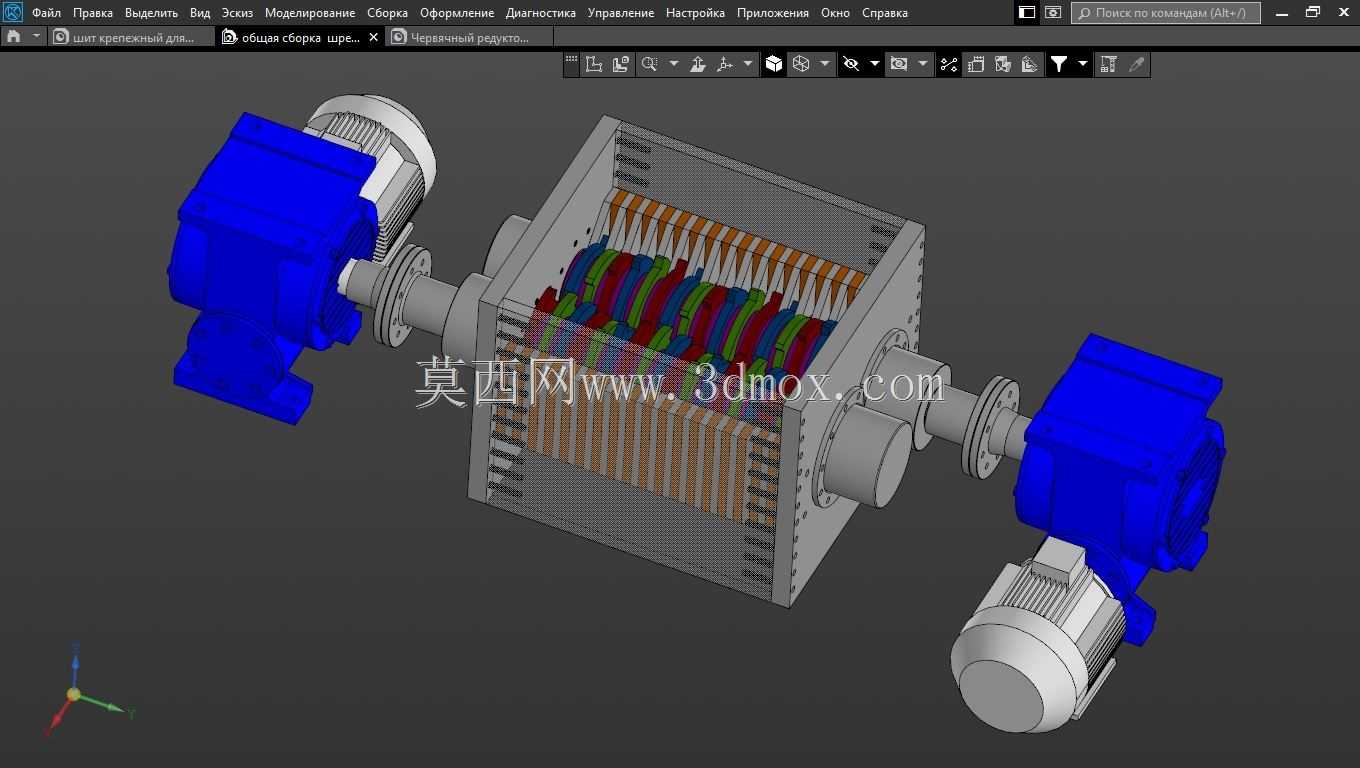Click the KOMPAS application logo icon

click(13, 13)
